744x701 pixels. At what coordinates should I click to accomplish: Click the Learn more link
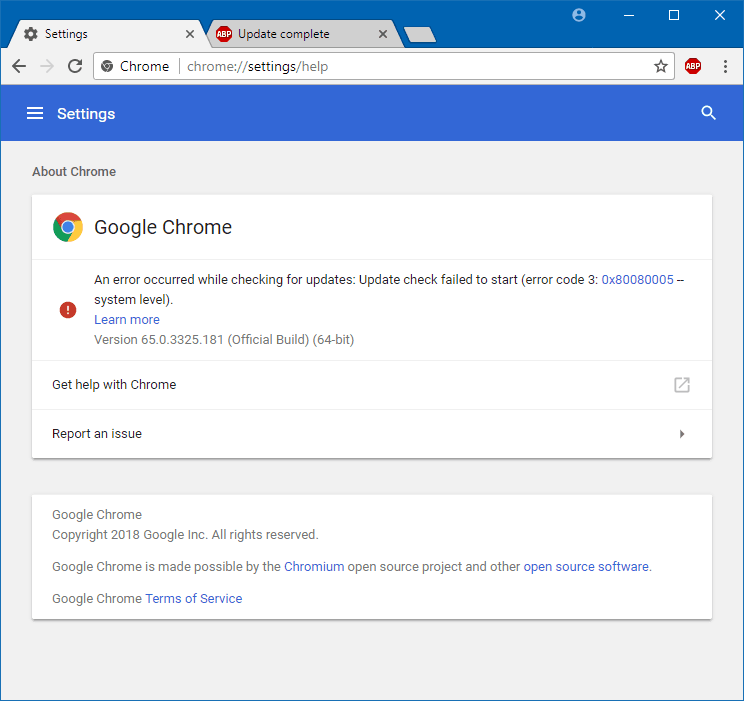127,320
